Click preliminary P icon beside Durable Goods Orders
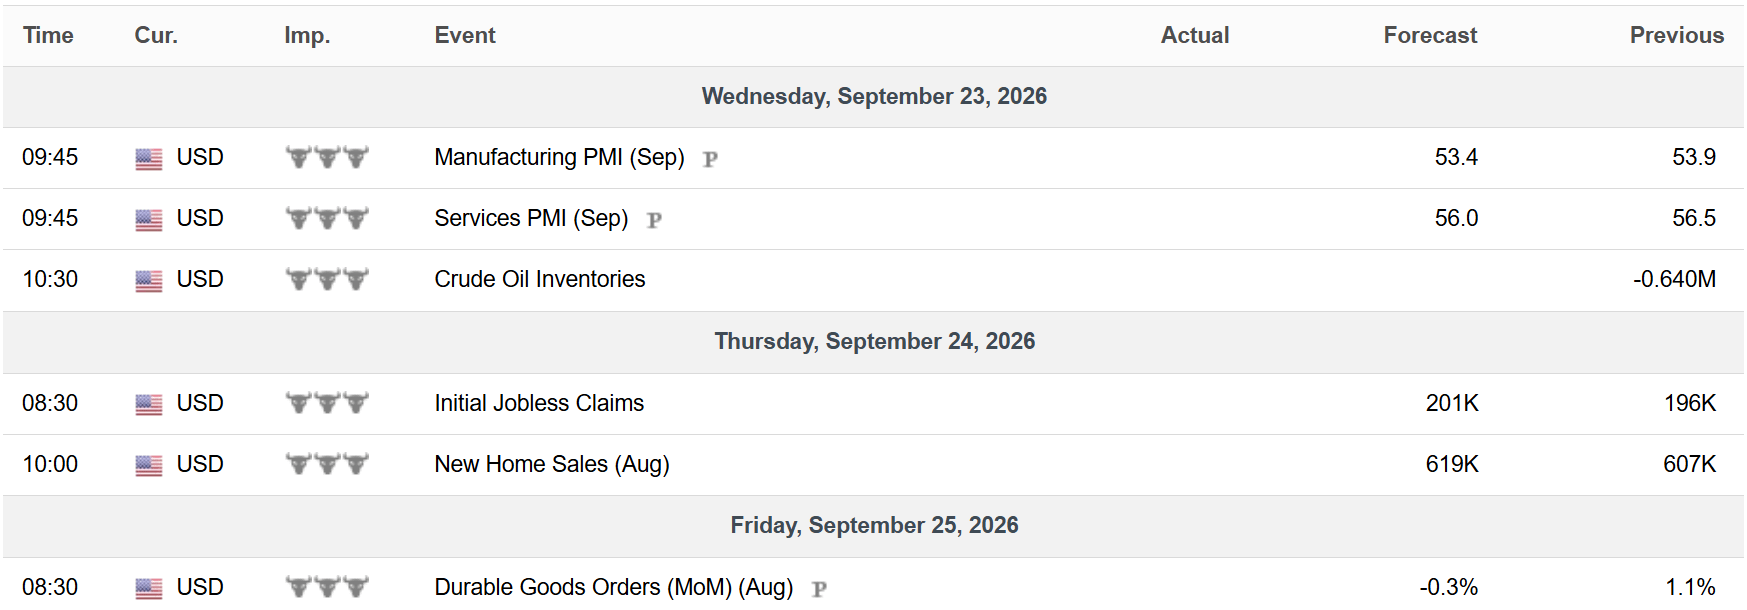 point(819,589)
